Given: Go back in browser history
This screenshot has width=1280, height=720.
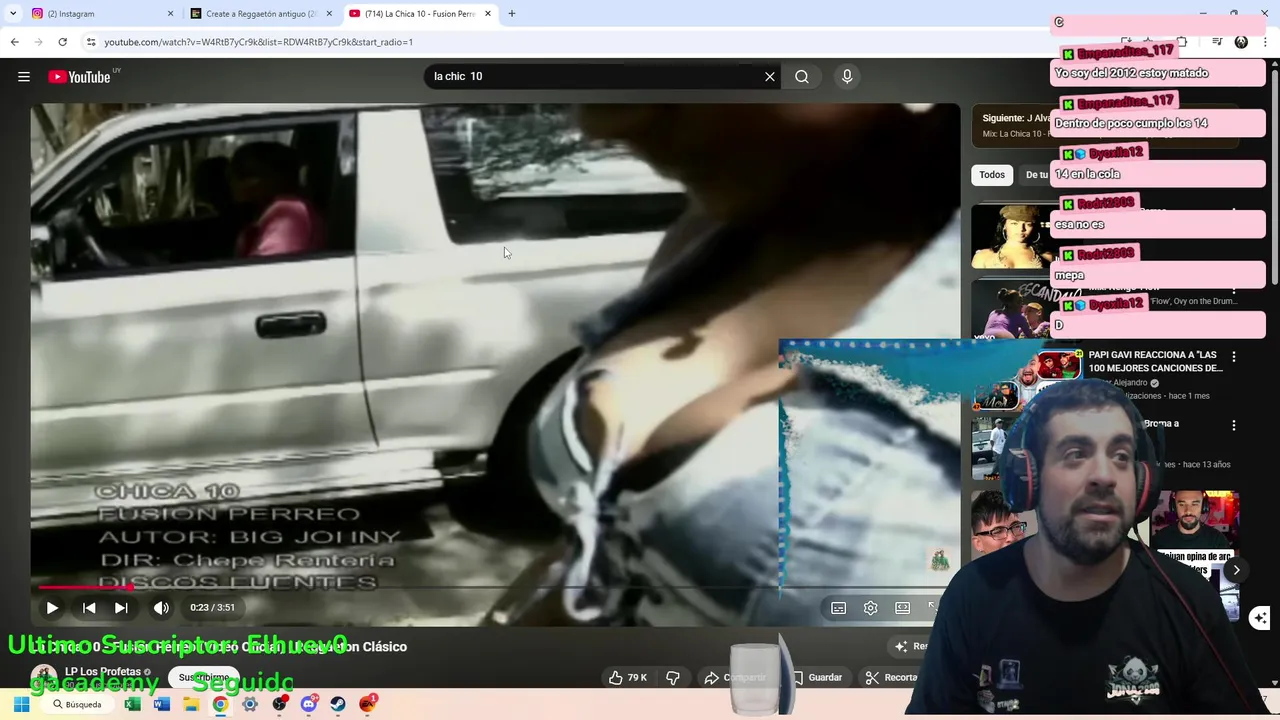Looking at the screenshot, I should click(14, 42).
